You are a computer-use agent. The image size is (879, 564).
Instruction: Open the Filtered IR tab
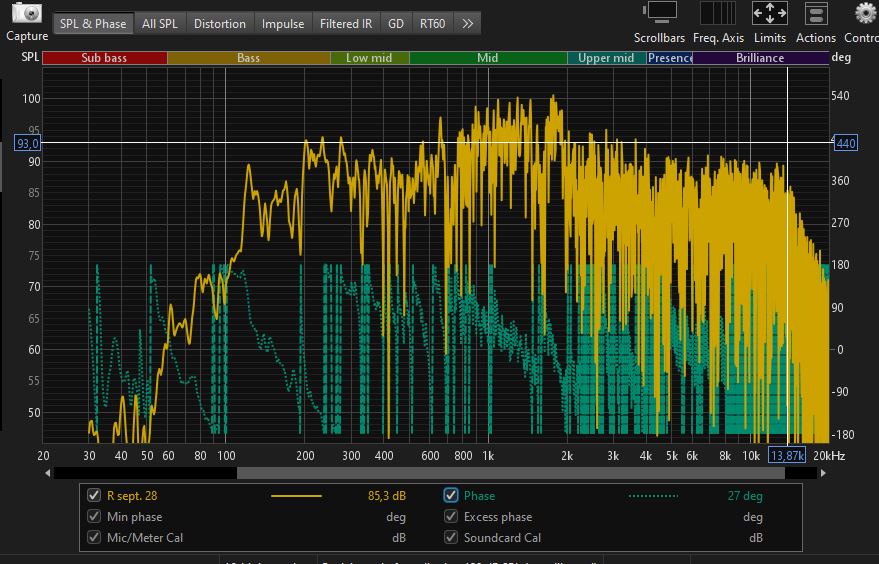click(x=345, y=23)
